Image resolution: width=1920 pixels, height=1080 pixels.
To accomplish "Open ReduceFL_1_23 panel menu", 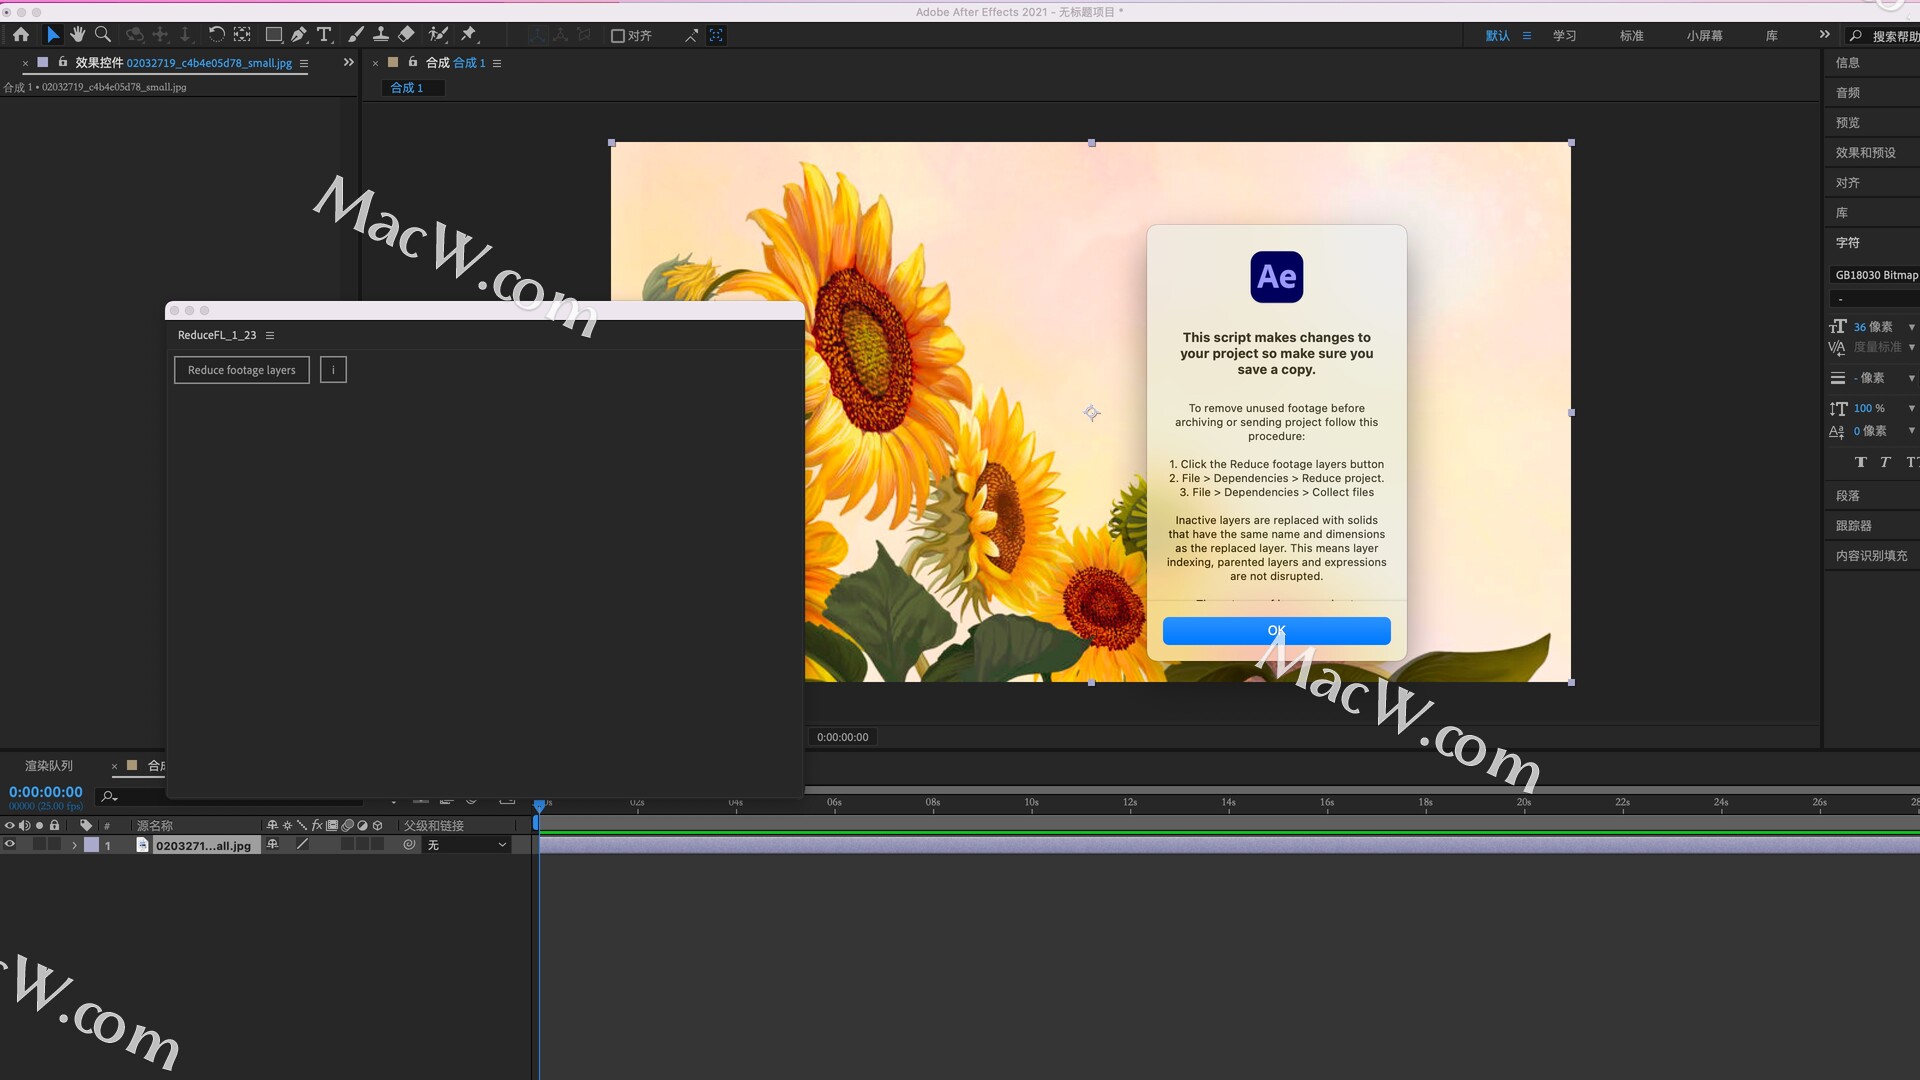I will (x=270, y=335).
